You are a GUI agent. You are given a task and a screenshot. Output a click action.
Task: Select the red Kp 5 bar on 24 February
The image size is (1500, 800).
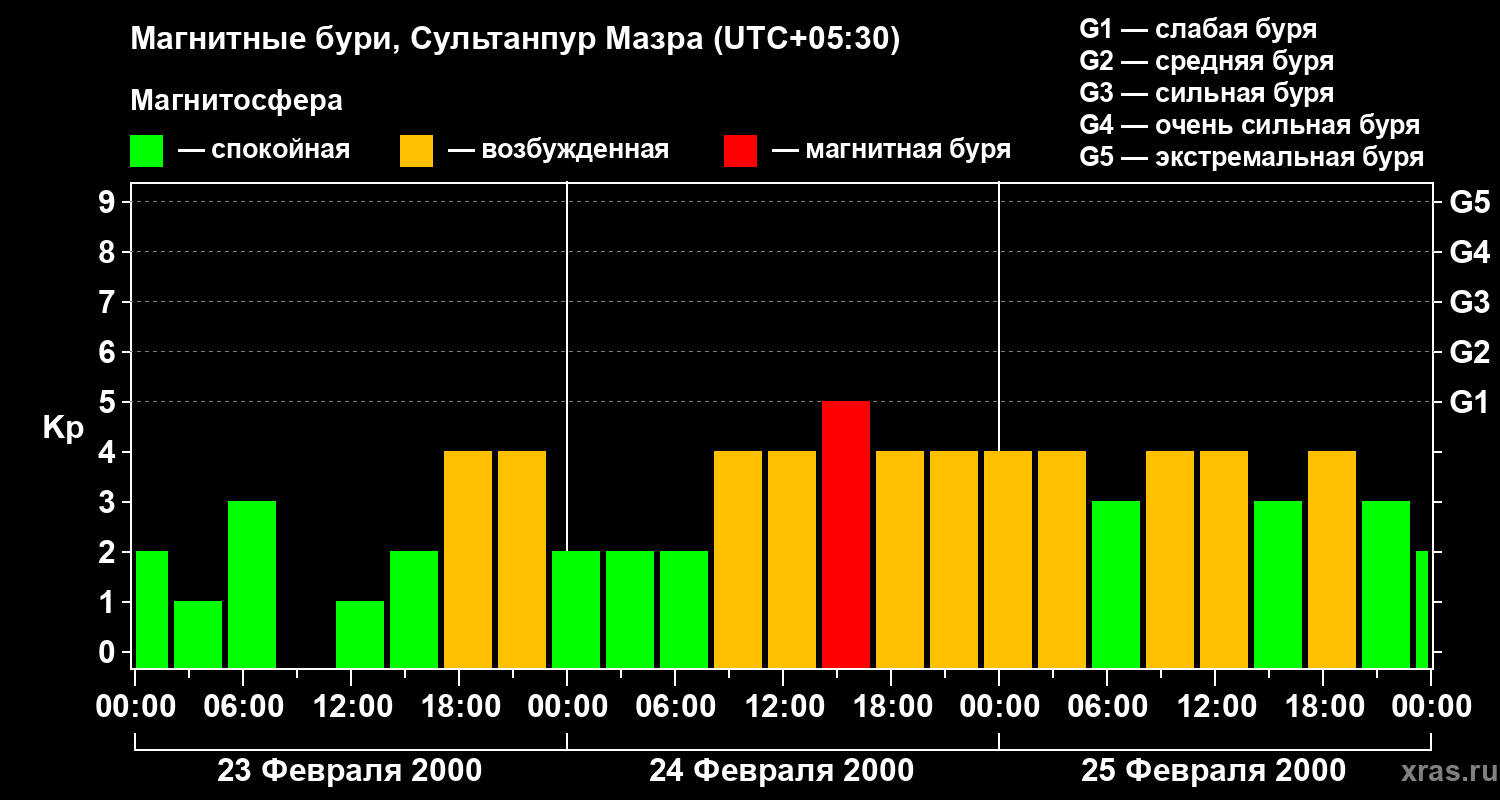pyautogui.click(x=846, y=534)
